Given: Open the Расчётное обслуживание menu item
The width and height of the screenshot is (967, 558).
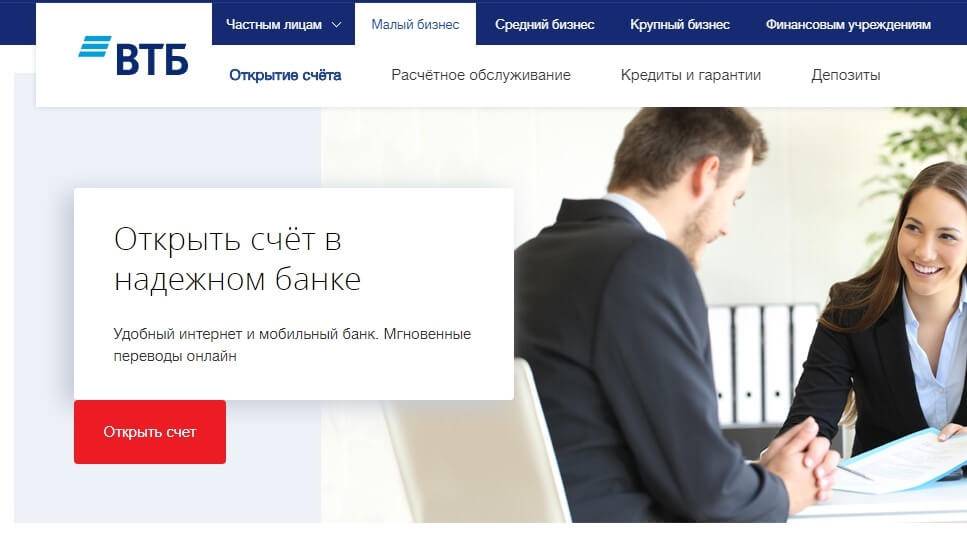Looking at the screenshot, I should pos(481,75).
